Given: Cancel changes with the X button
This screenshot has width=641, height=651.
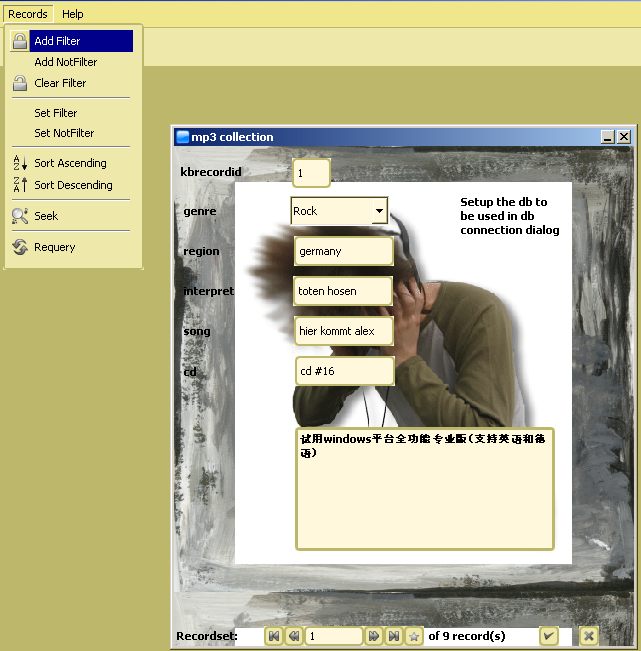Looking at the screenshot, I should pos(589,636).
